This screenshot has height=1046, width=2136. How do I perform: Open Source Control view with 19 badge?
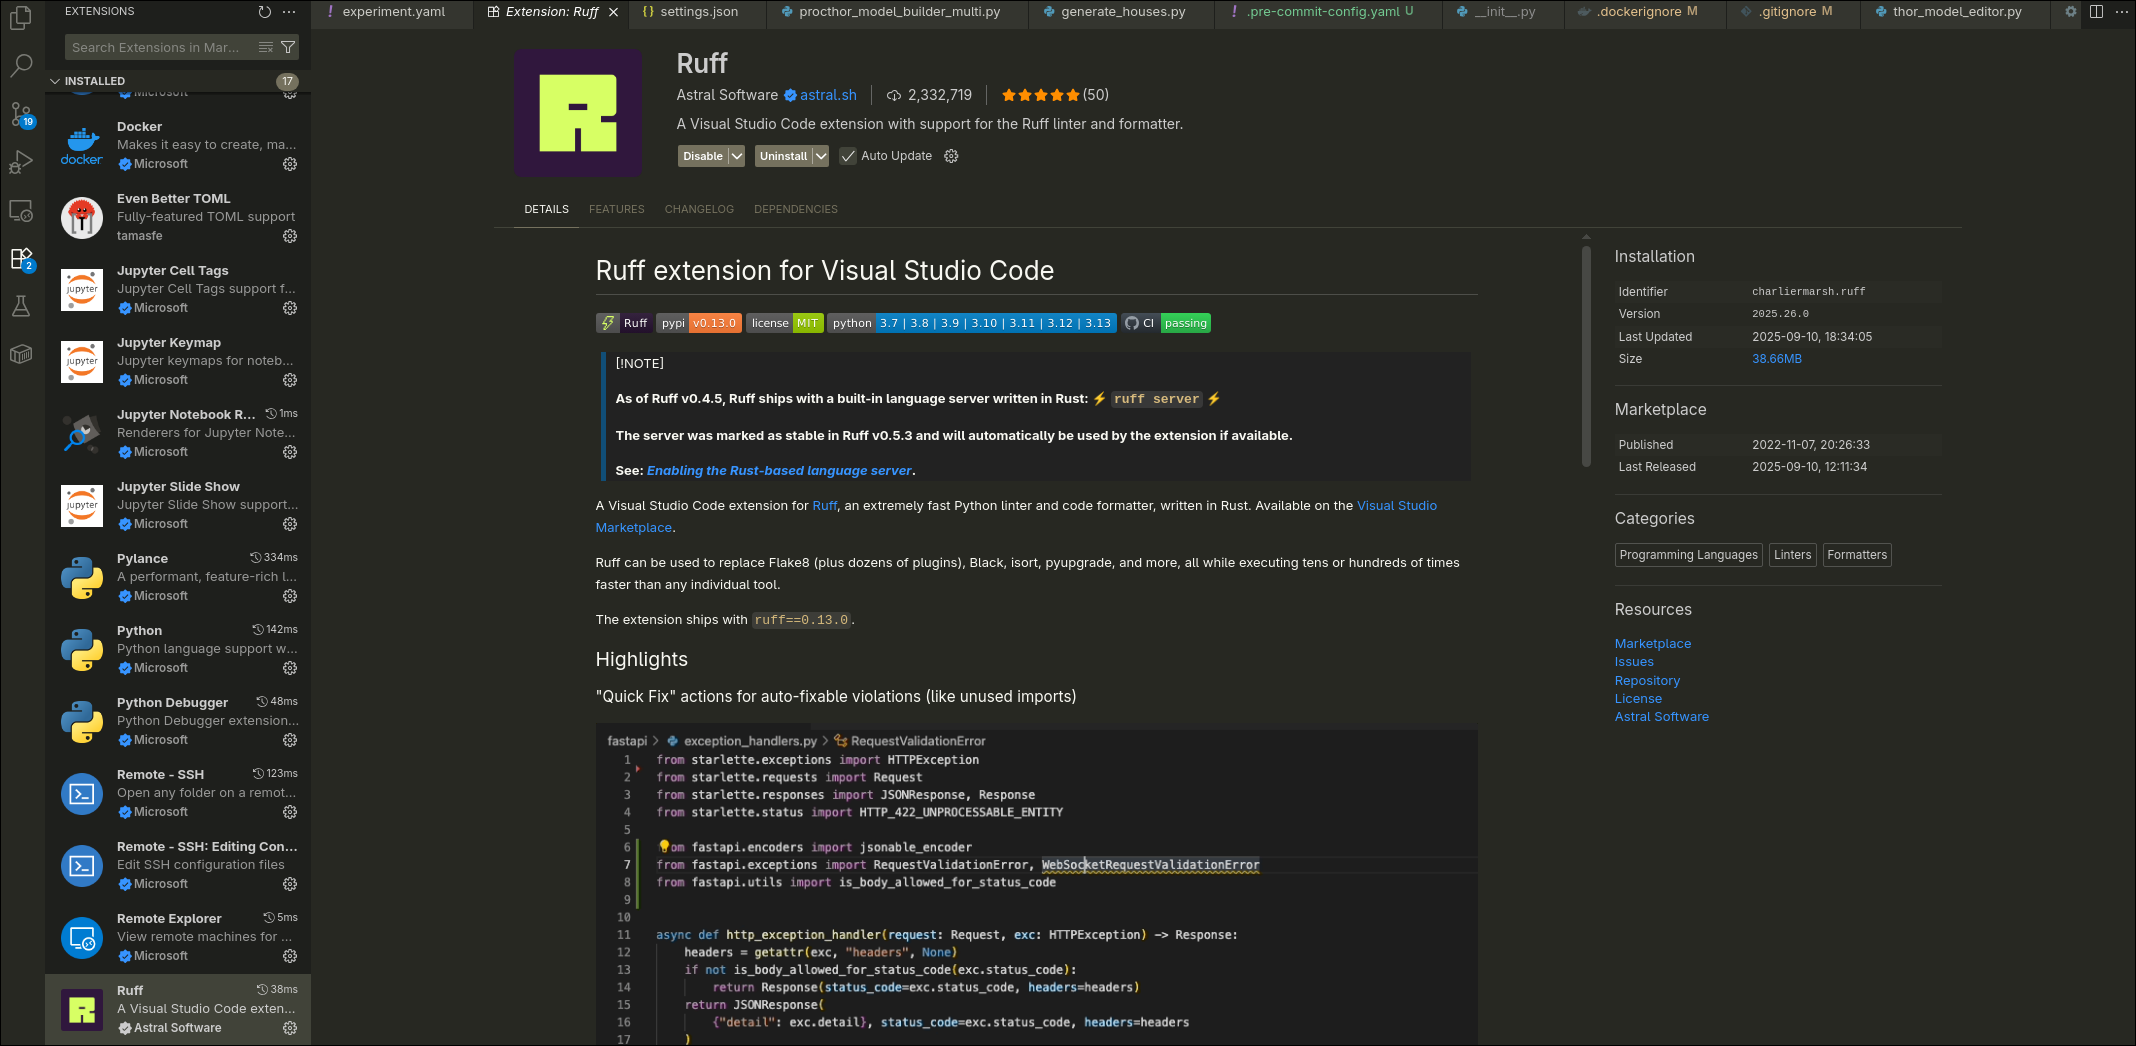click(21, 114)
